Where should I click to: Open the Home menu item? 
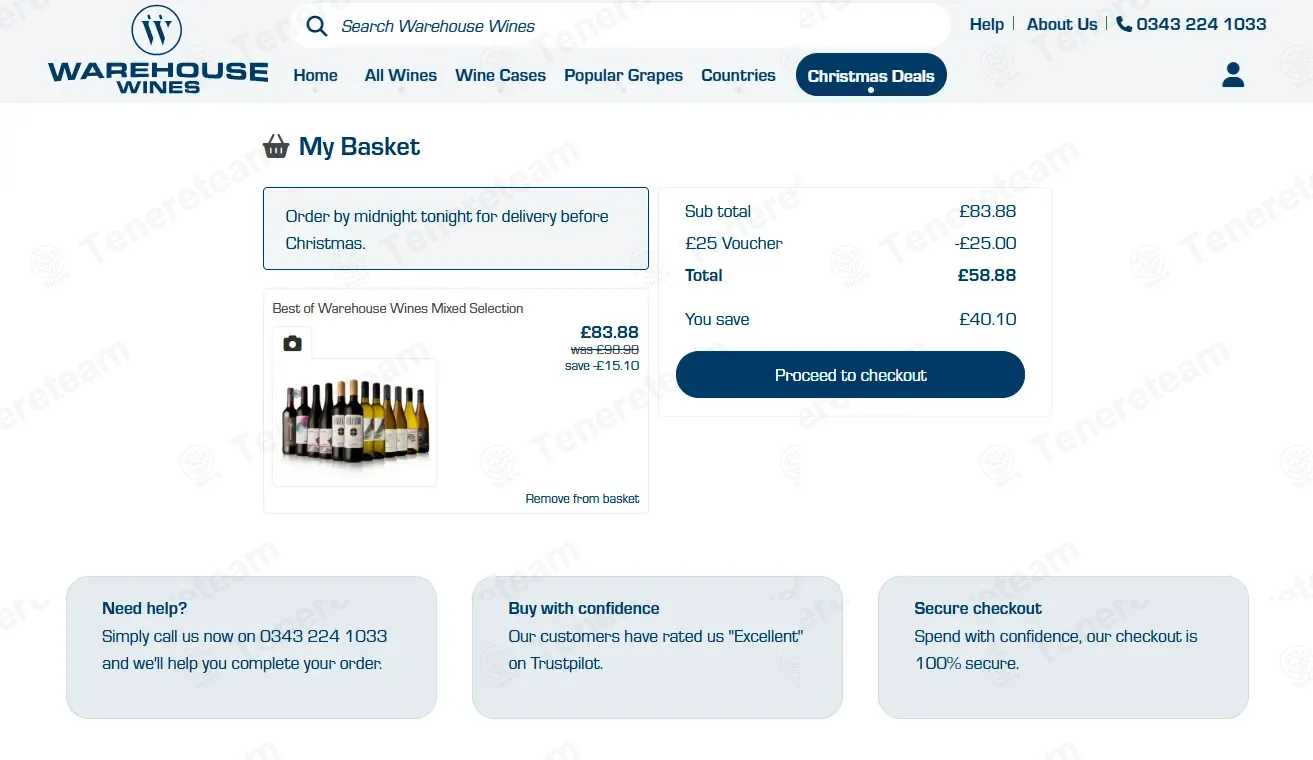point(315,75)
